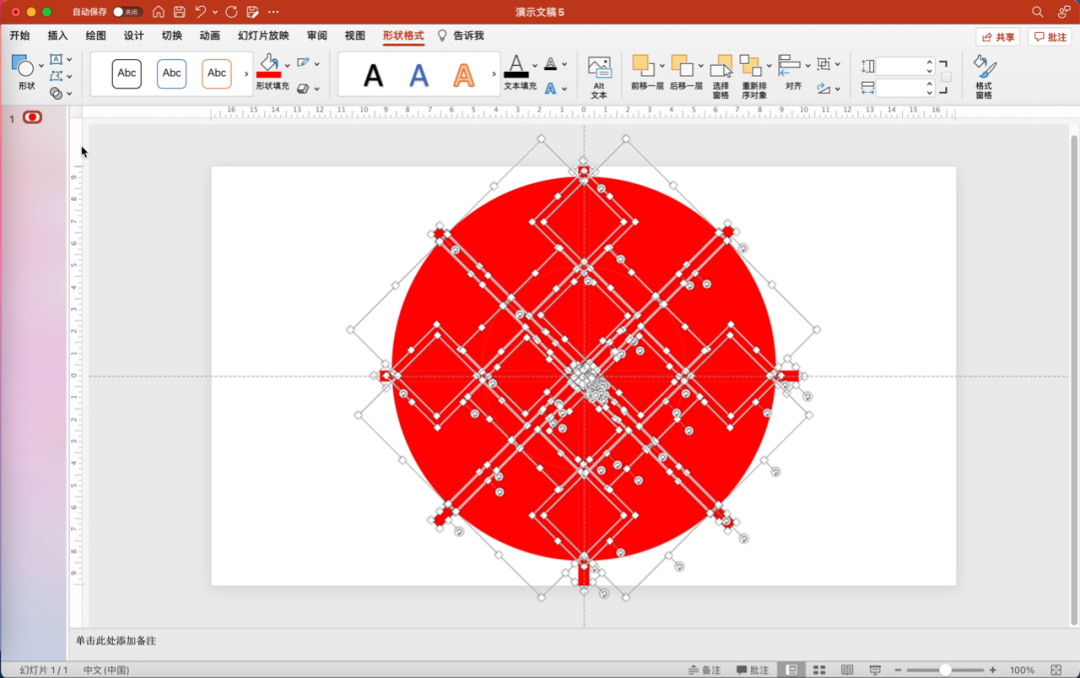Toggle the 自动保存 autosave switch
Image resolution: width=1080 pixels, height=678 pixels.
[x=127, y=12]
